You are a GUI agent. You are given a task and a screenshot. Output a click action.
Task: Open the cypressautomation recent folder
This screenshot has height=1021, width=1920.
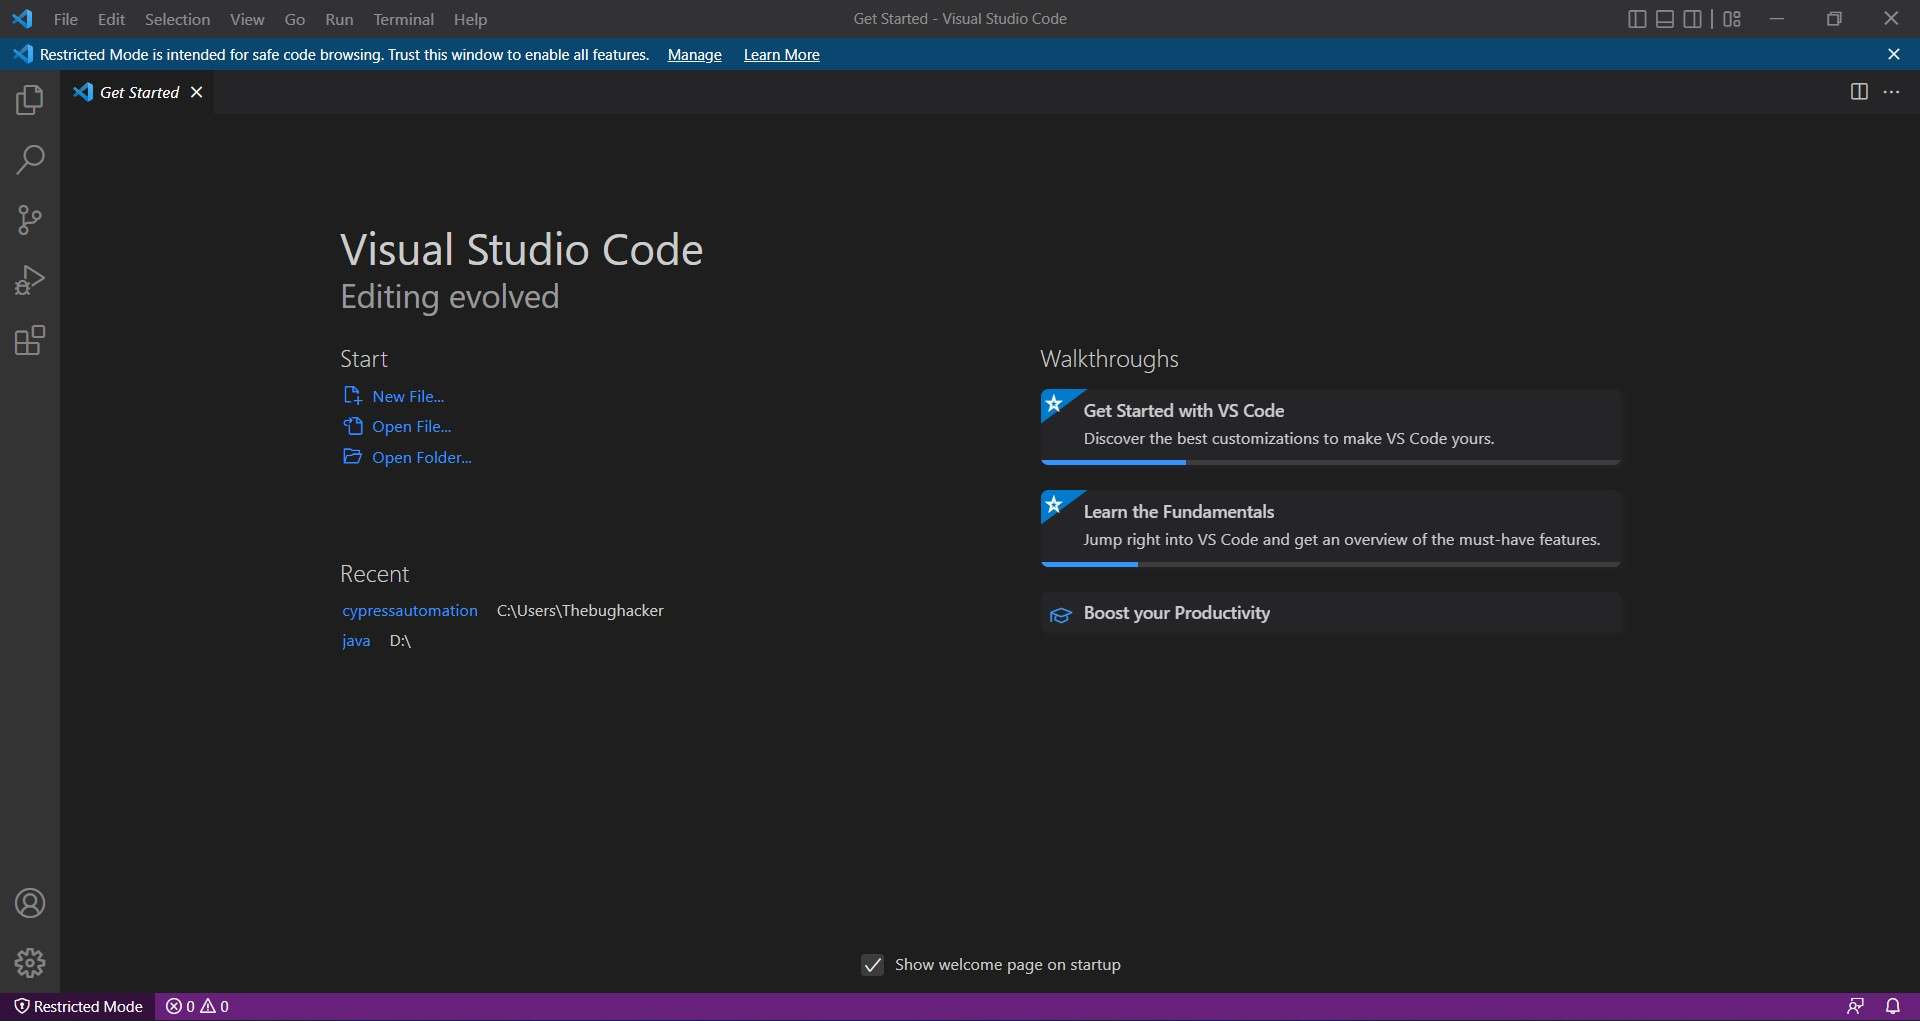pyautogui.click(x=410, y=610)
